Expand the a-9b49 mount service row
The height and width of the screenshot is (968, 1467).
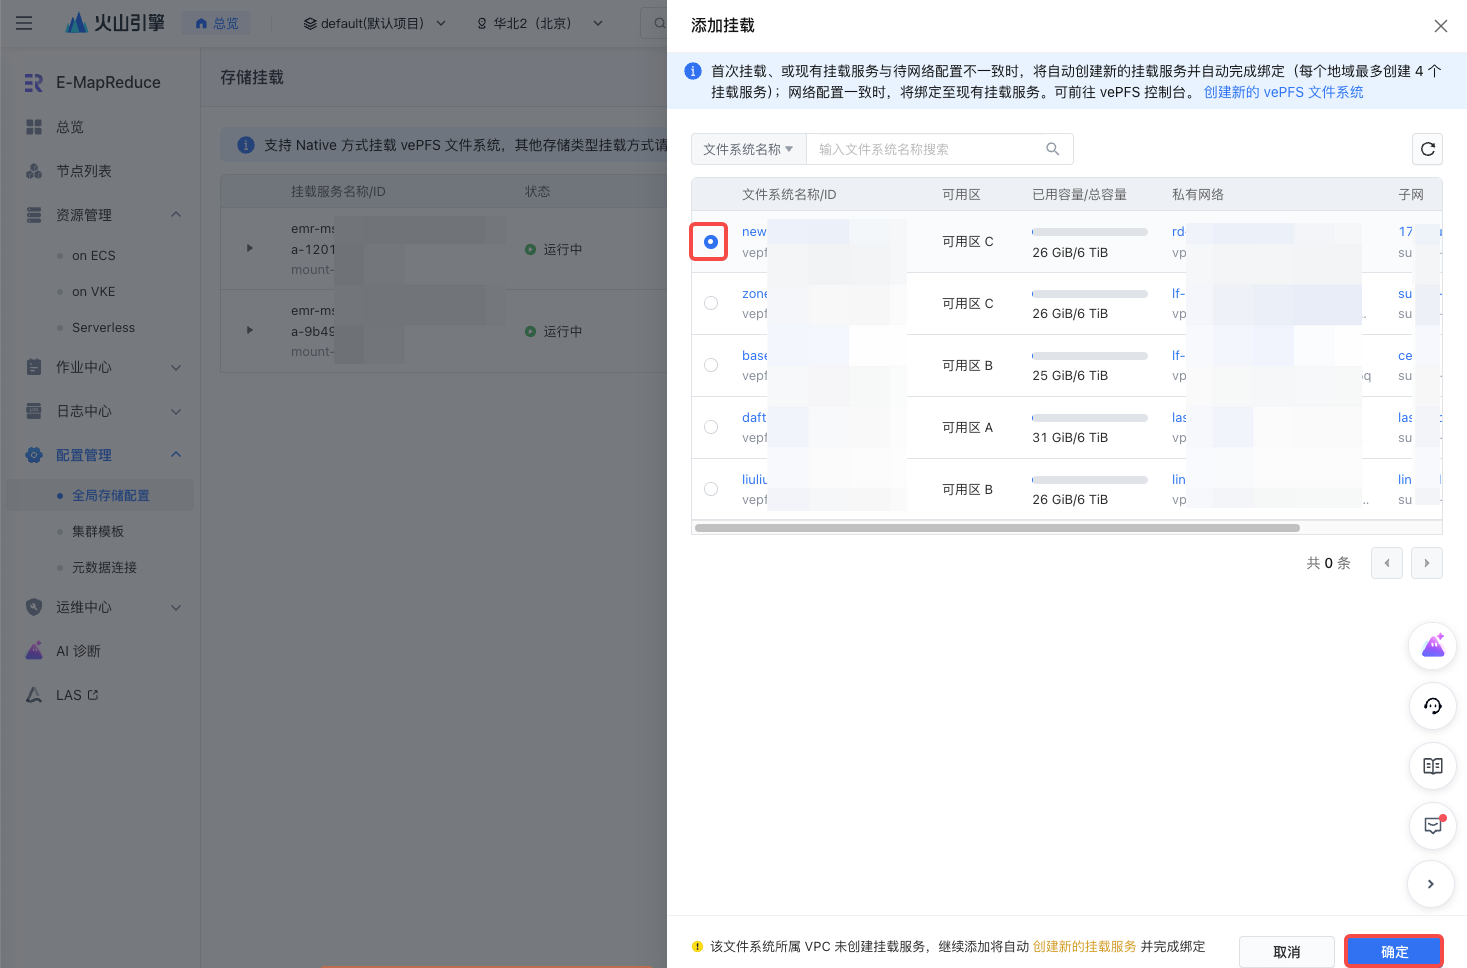coord(250,330)
